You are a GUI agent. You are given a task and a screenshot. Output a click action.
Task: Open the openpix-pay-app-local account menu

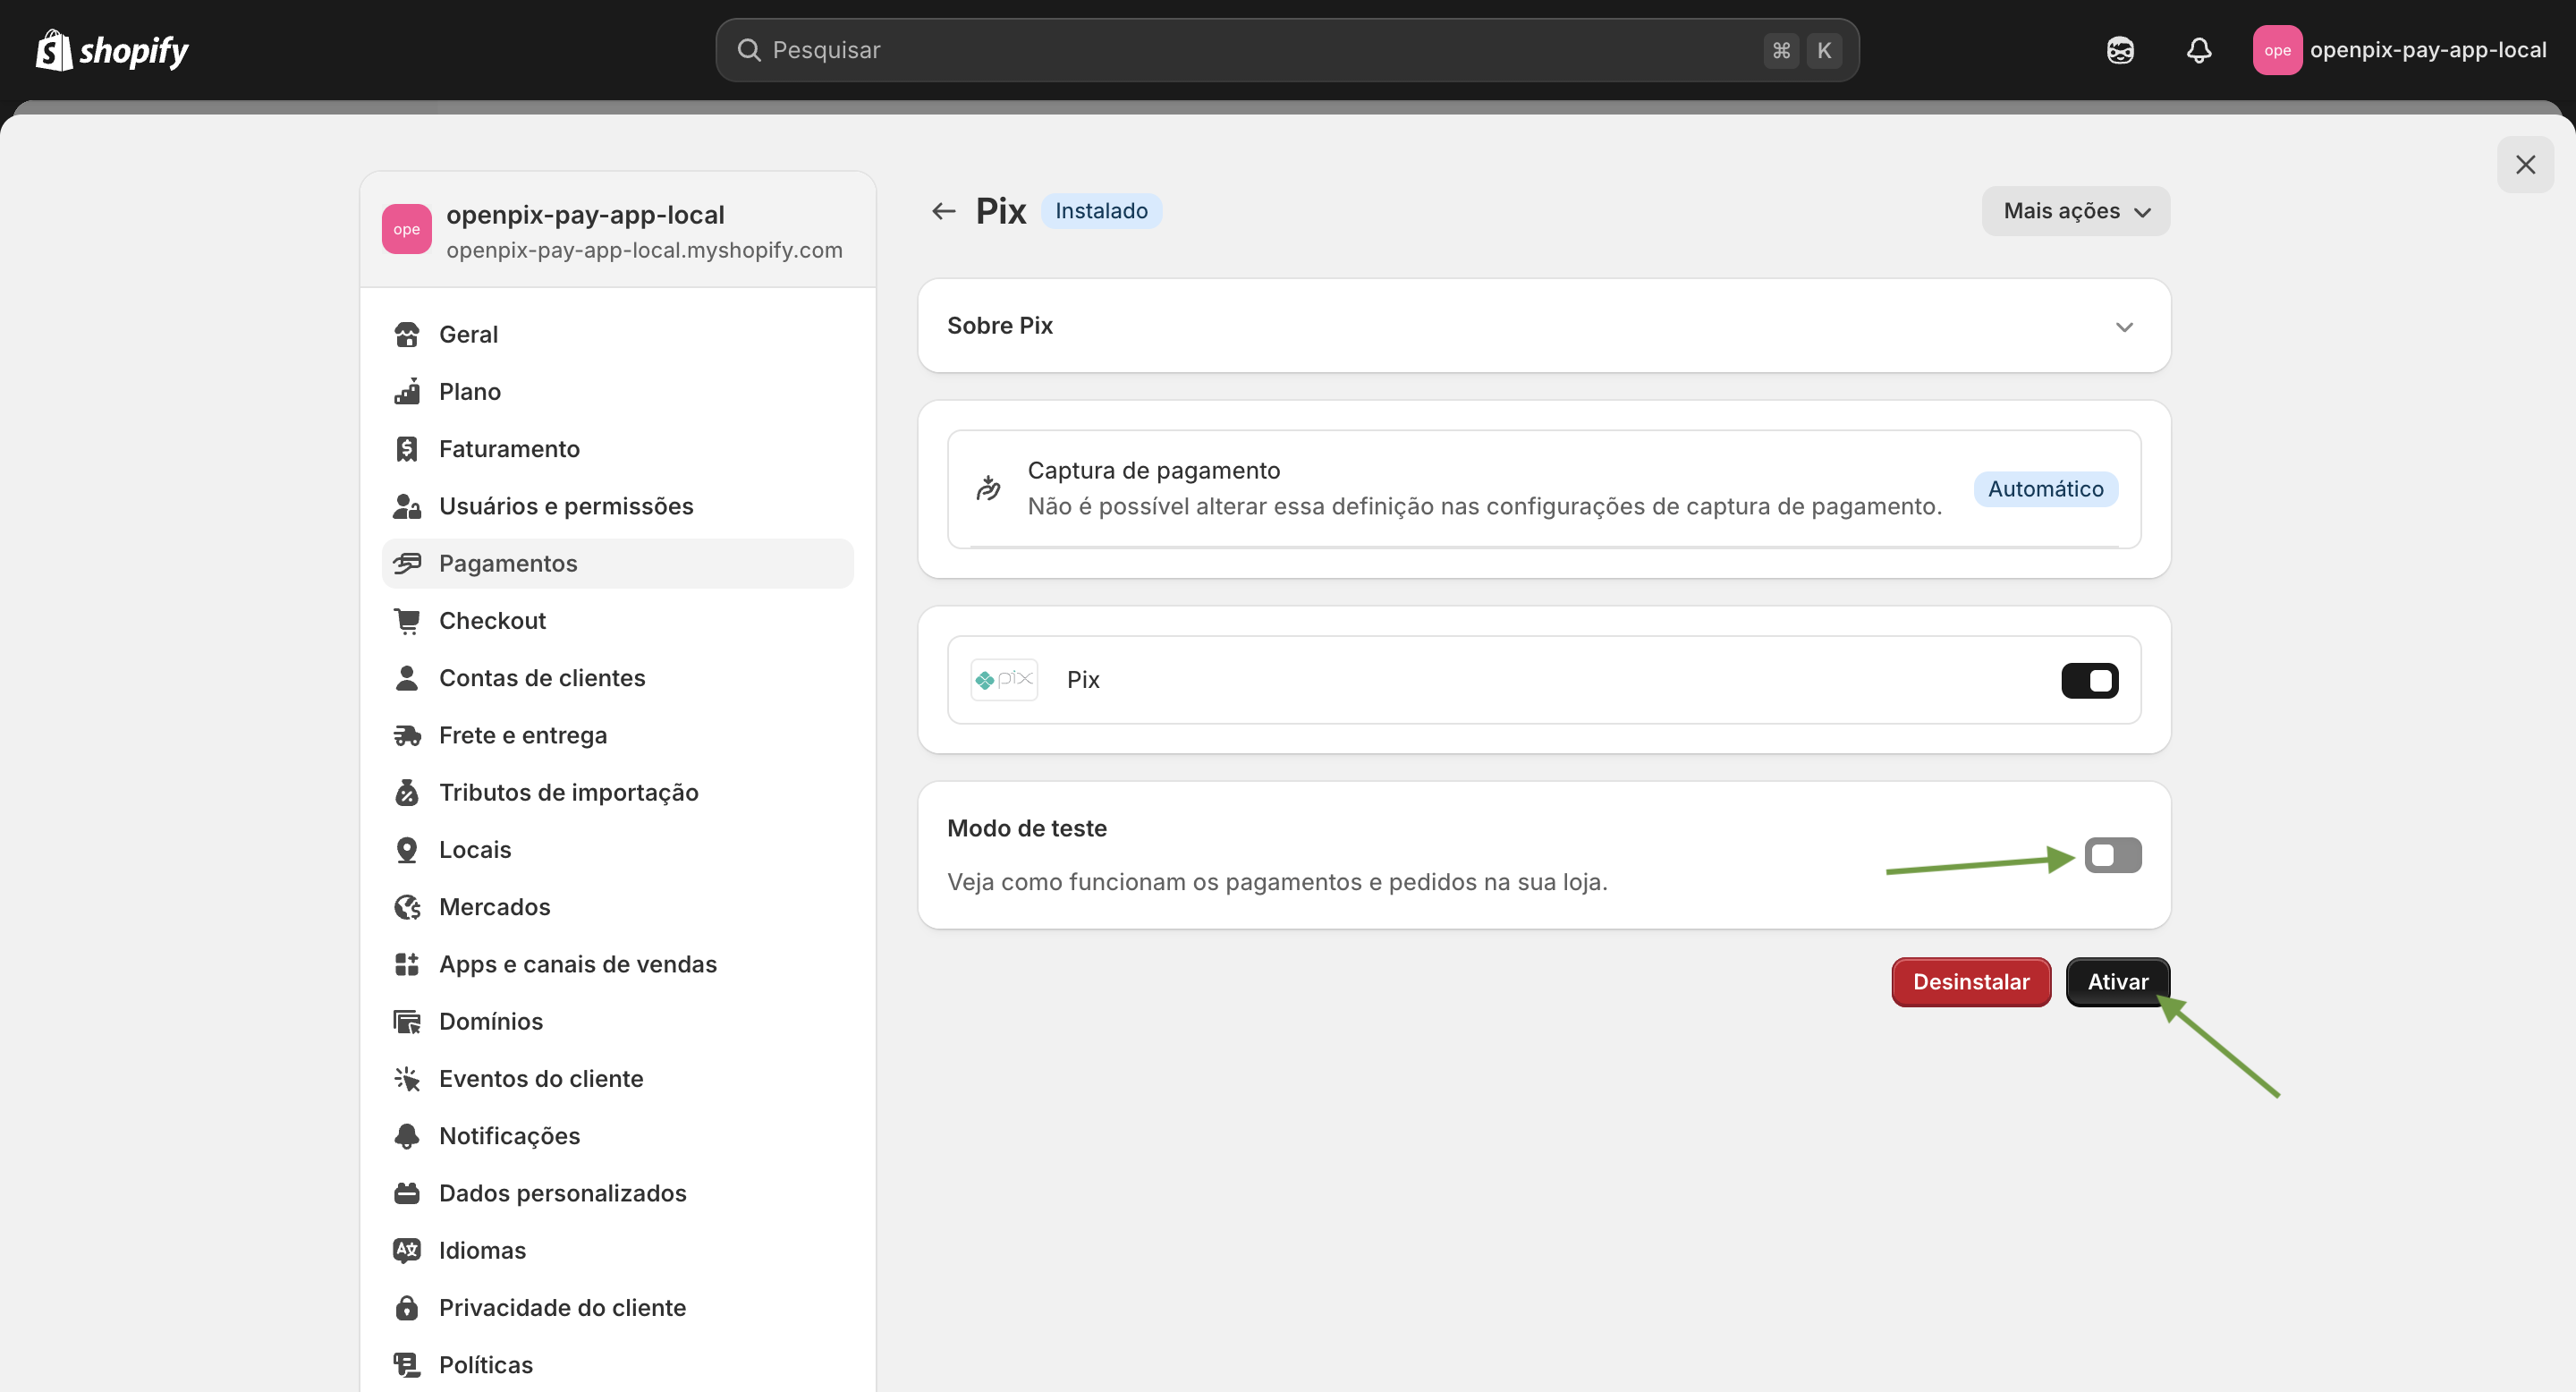[2400, 49]
